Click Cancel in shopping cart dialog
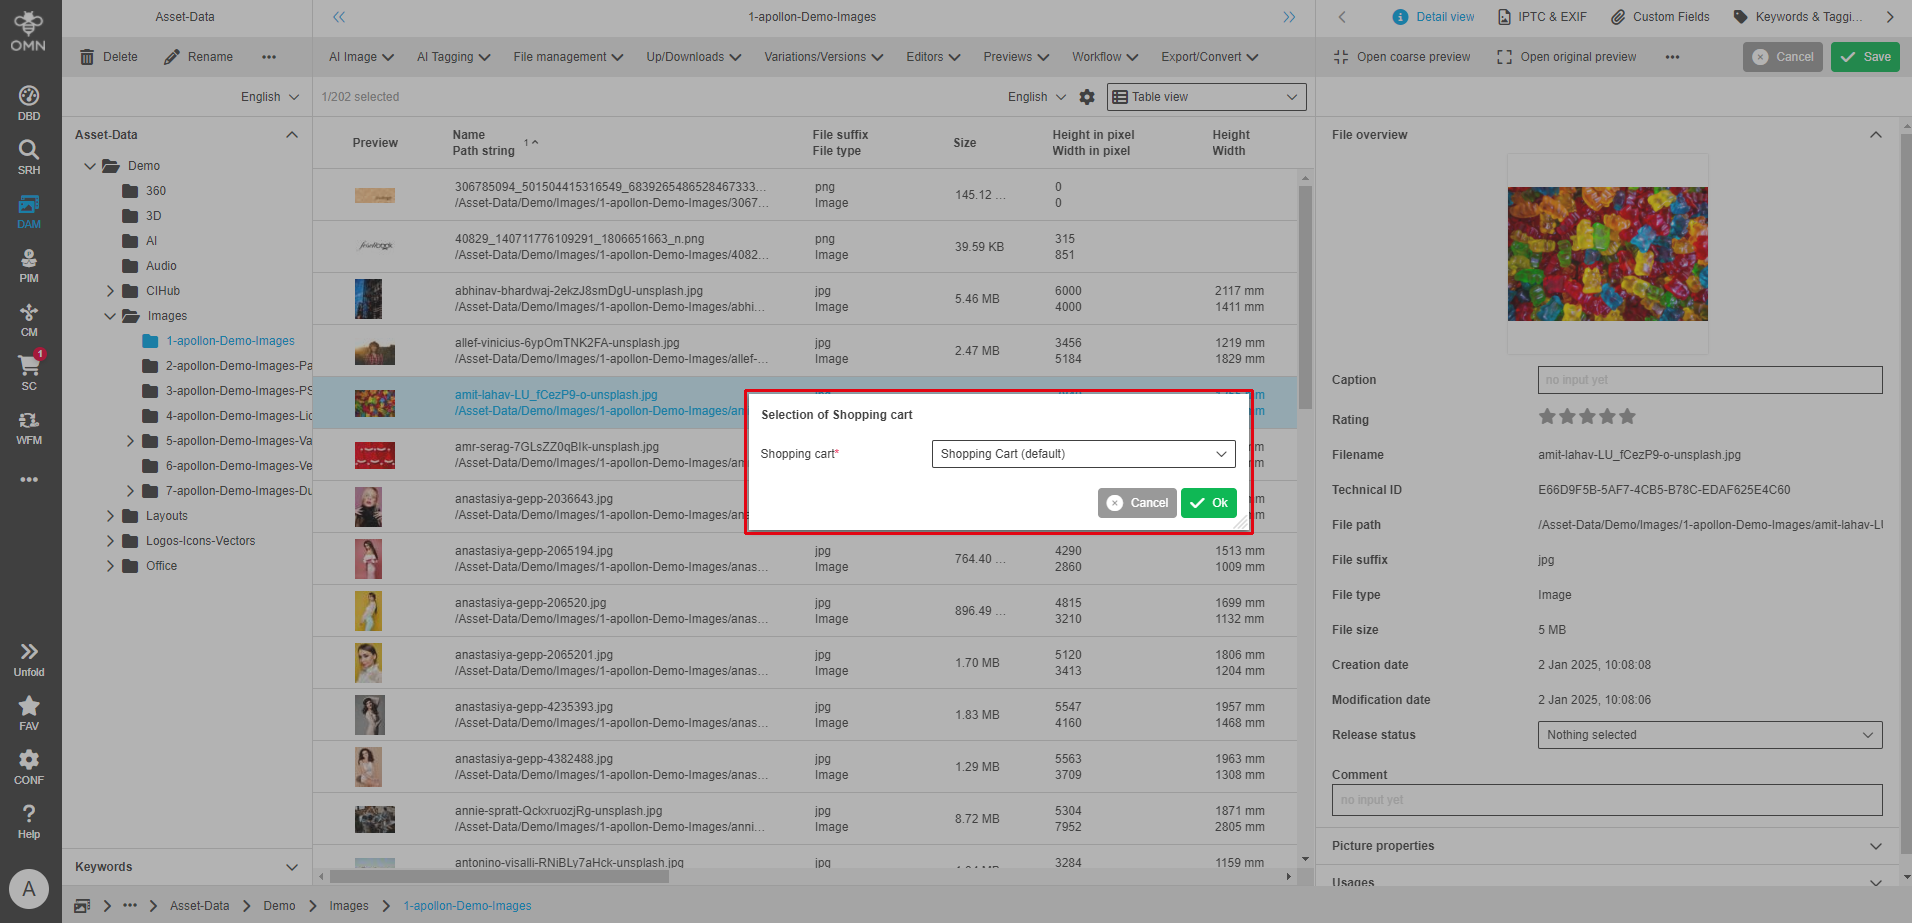The height and width of the screenshot is (923, 1912). 1137,503
